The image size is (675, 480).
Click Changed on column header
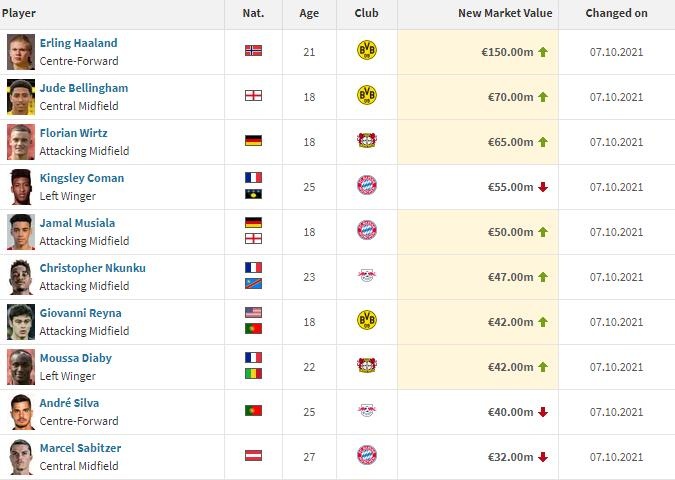point(616,13)
